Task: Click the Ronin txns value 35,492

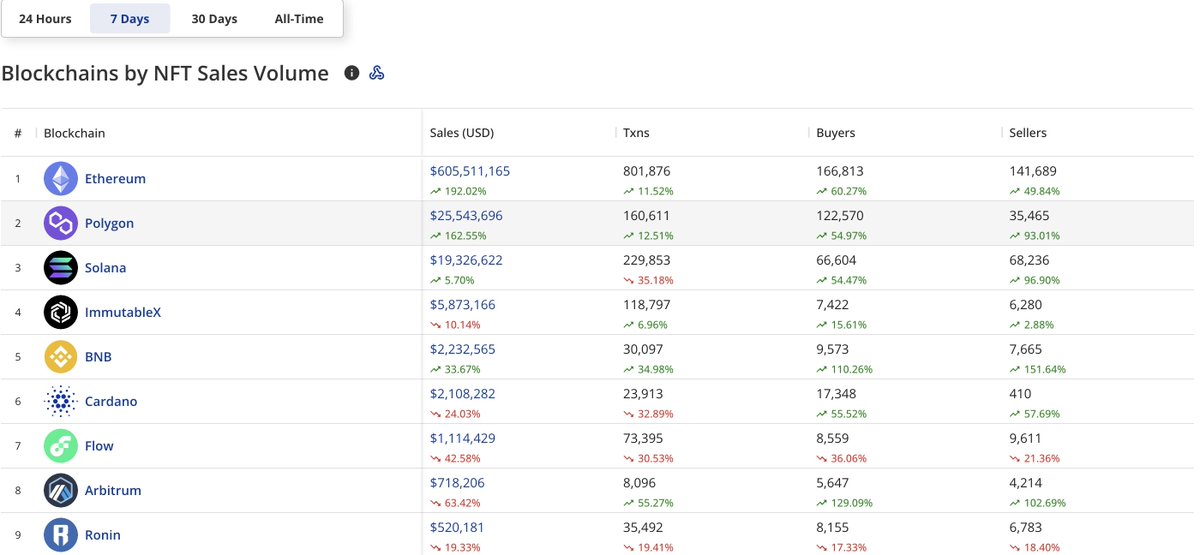Action: coord(643,527)
